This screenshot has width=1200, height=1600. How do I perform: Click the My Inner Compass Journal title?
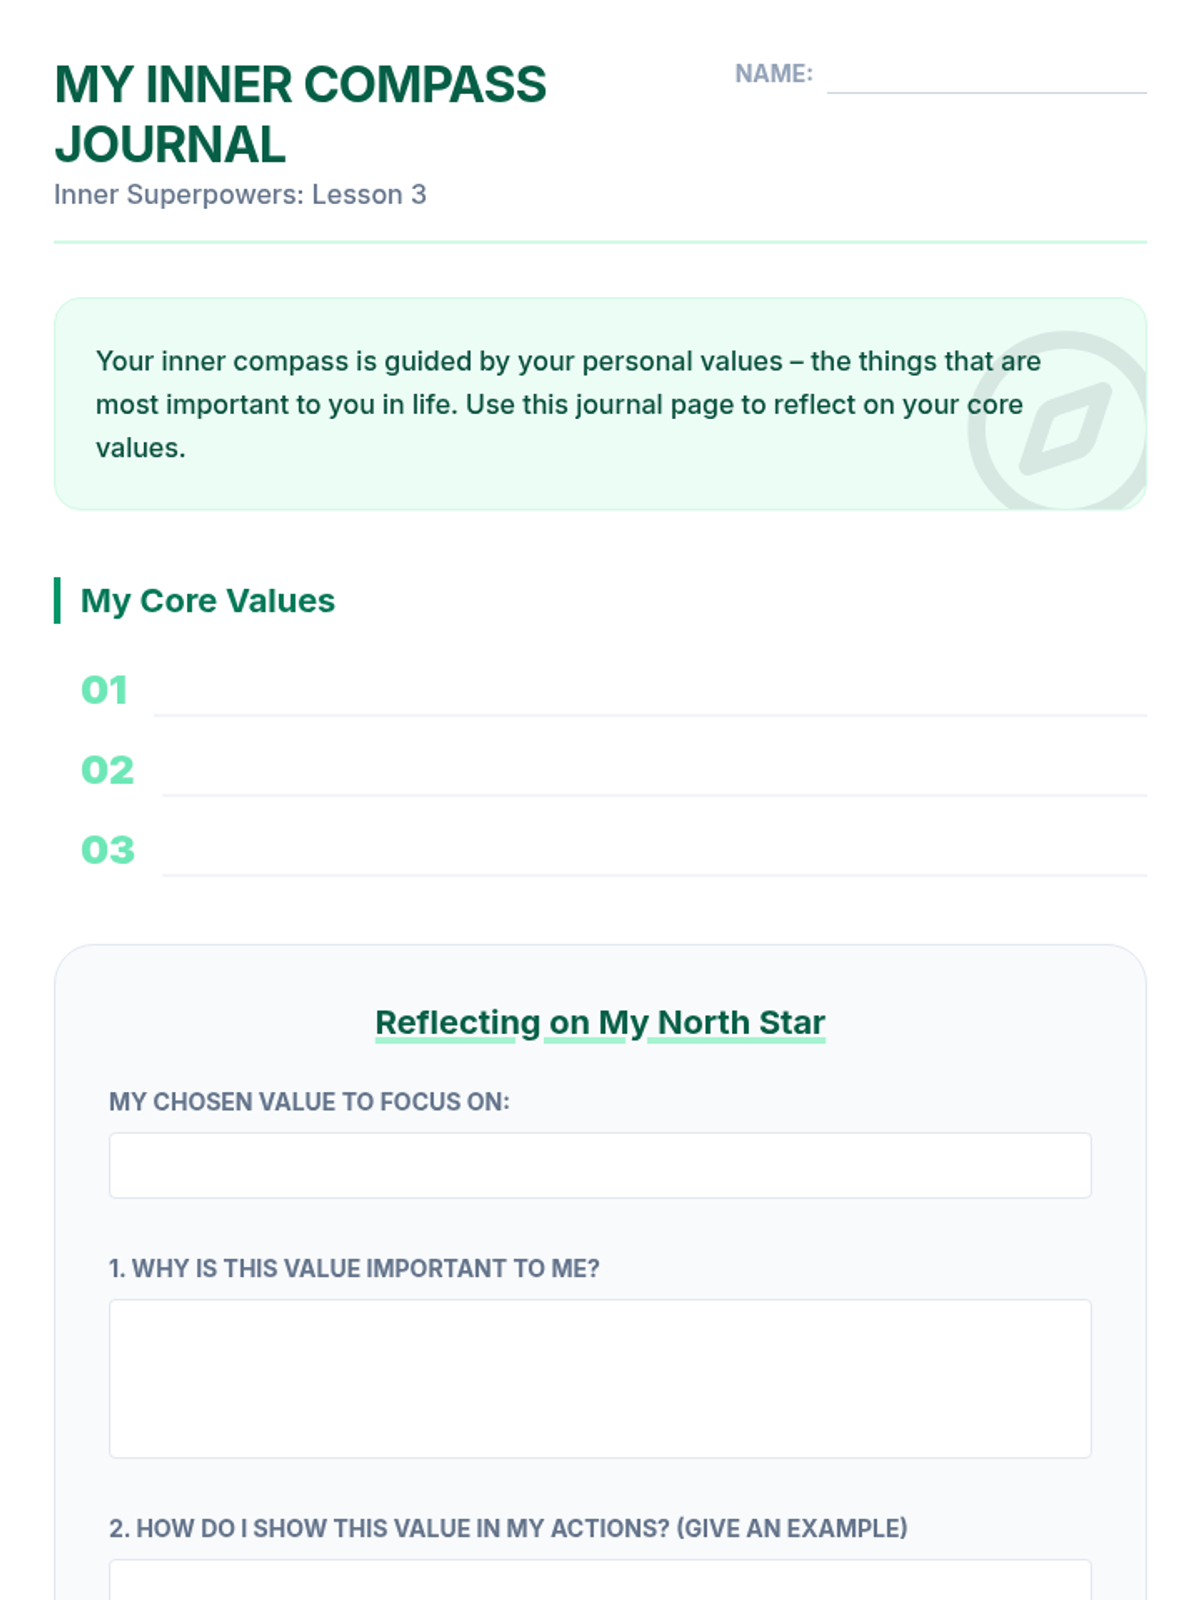300,114
